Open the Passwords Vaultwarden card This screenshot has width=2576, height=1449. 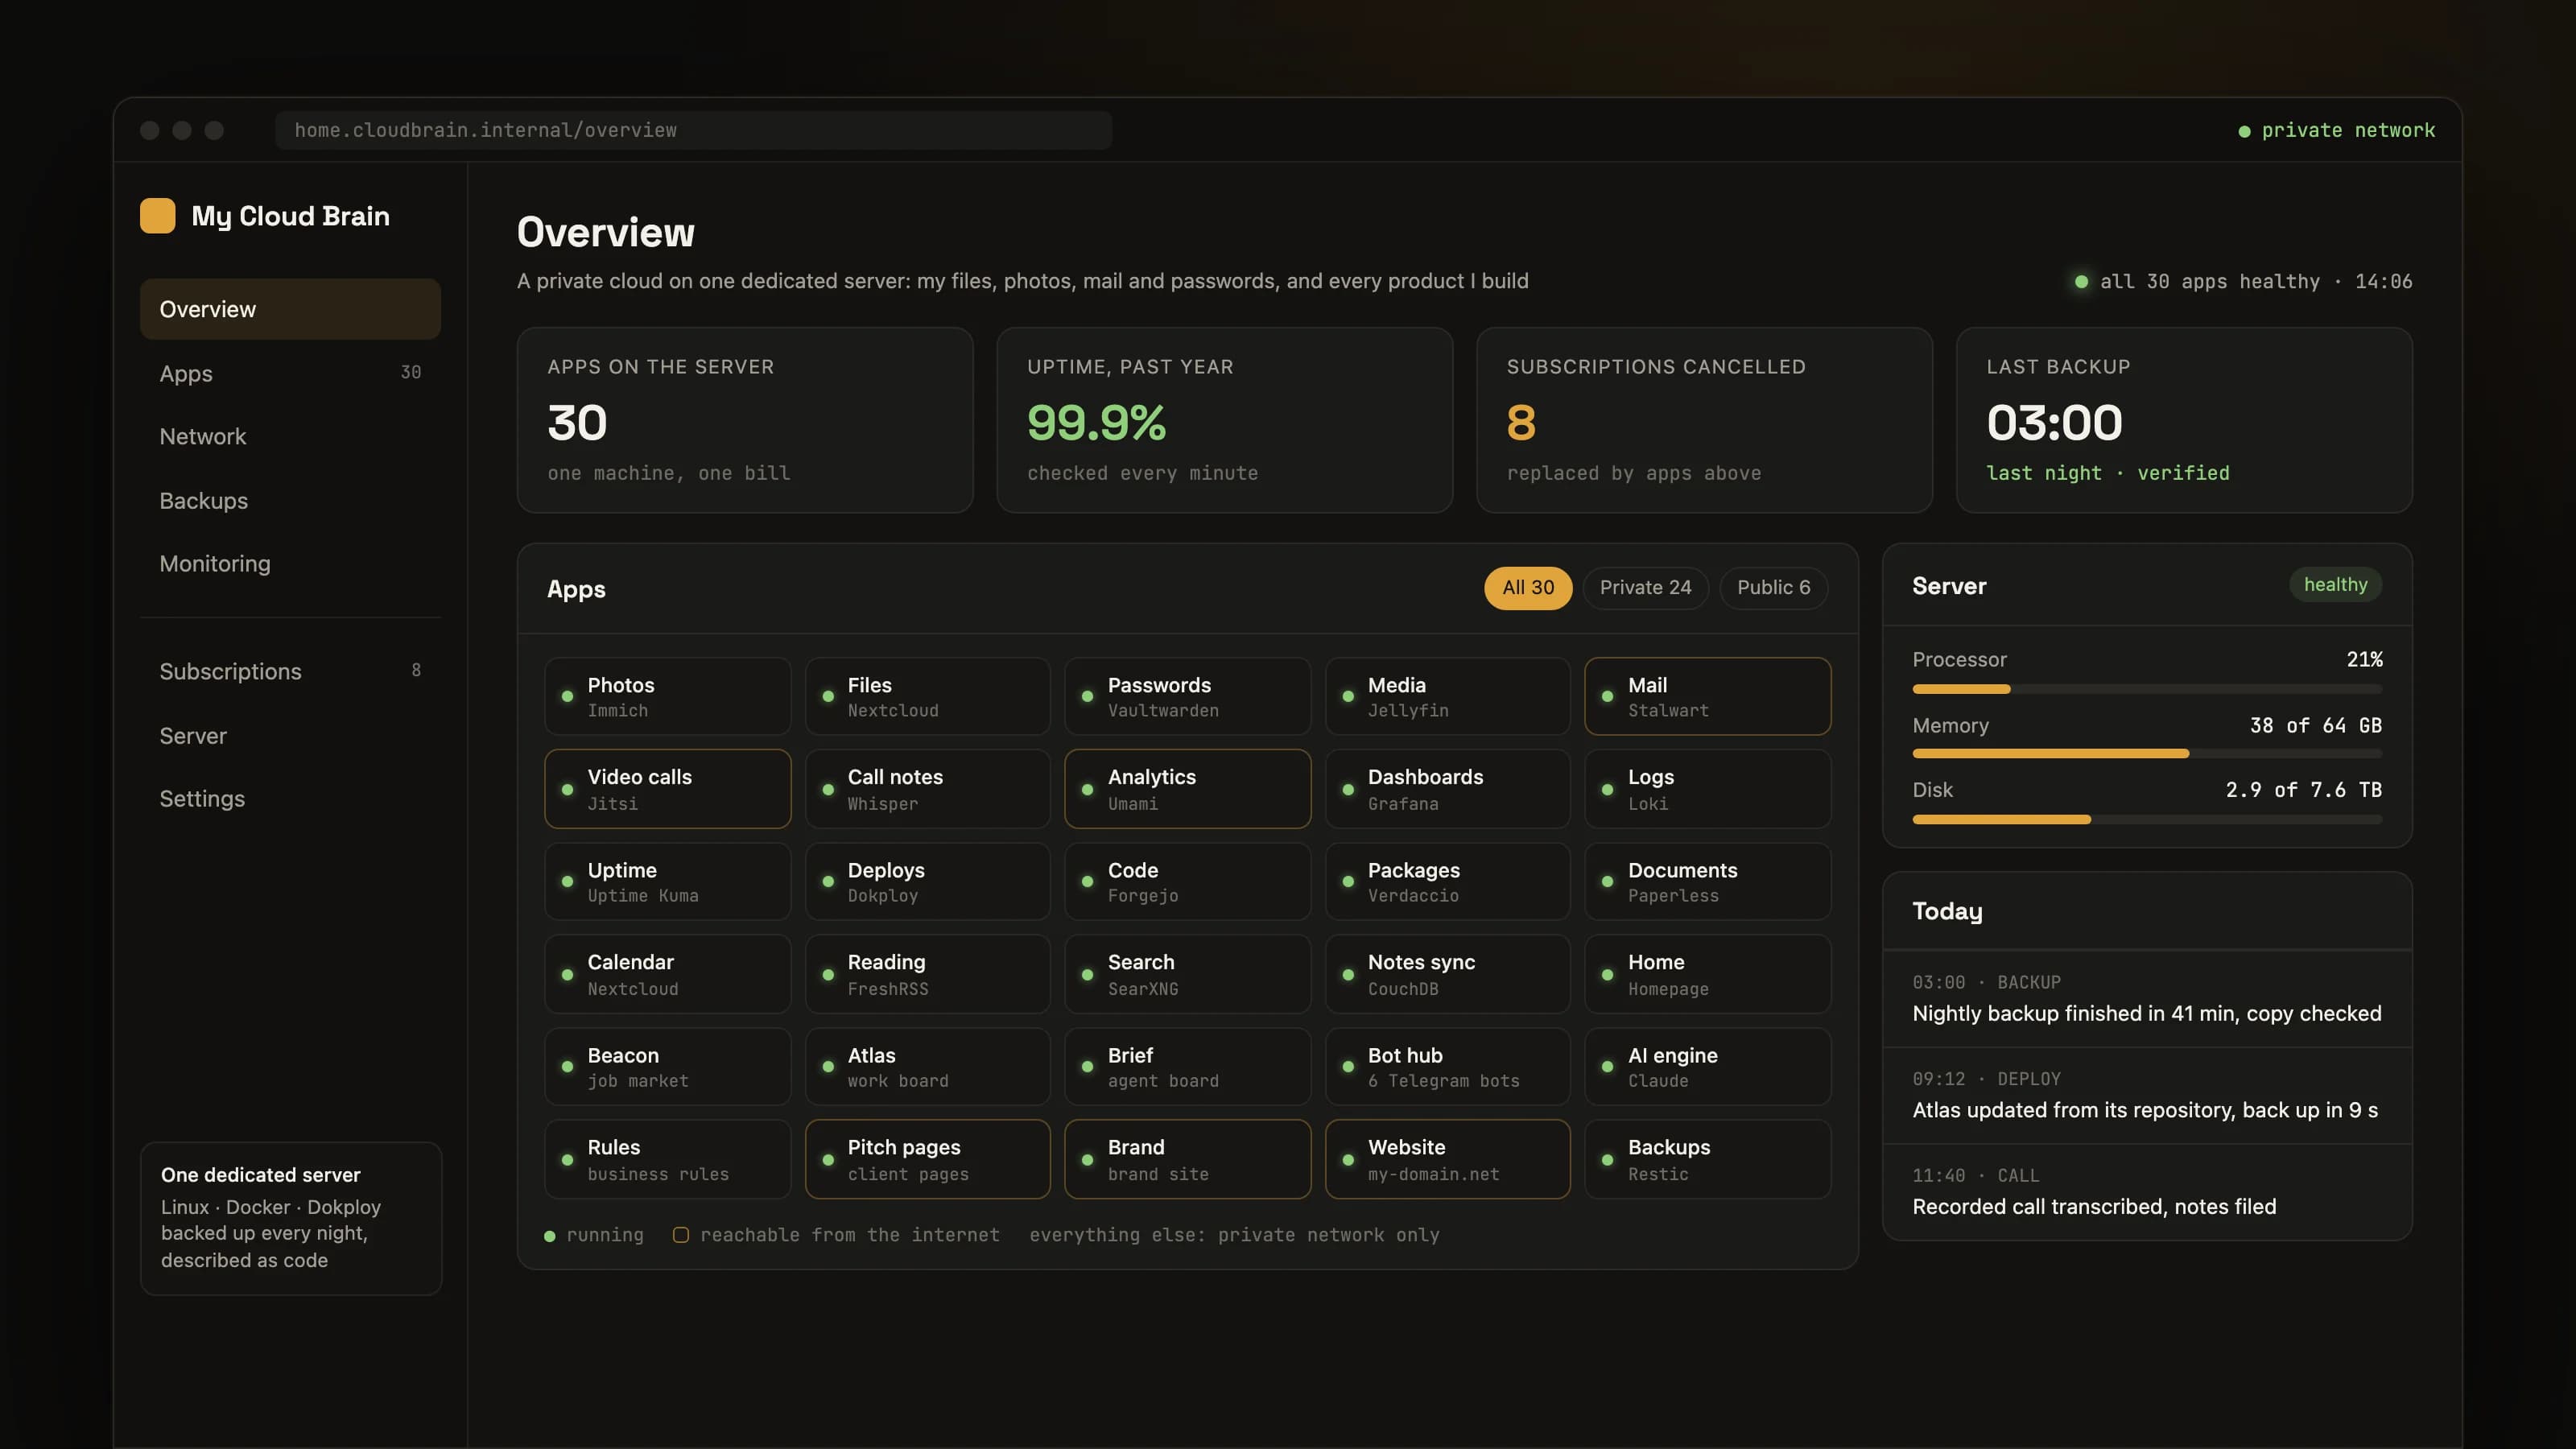(x=1187, y=696)
